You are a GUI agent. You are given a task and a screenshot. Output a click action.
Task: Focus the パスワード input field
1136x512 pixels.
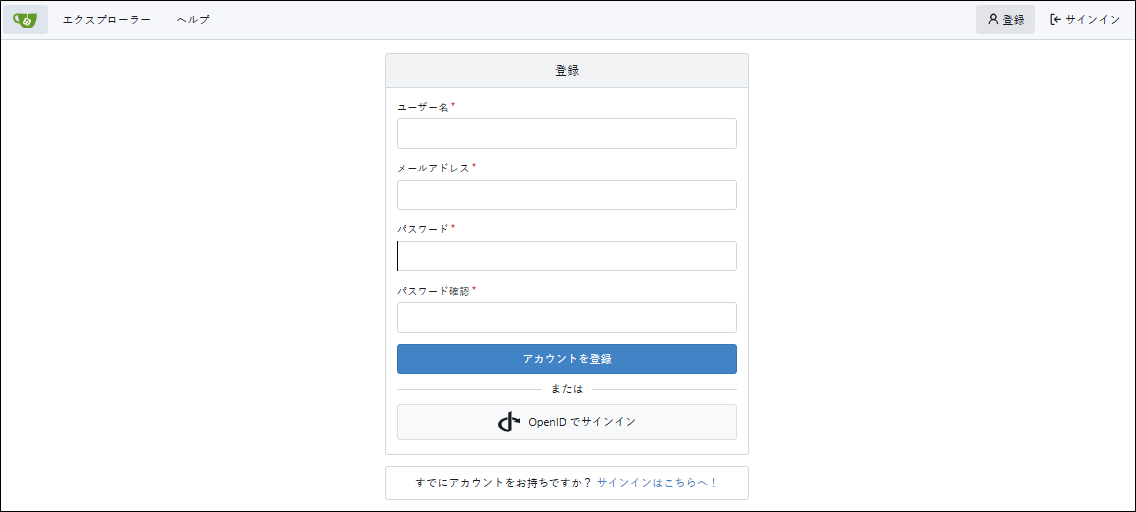coord(566,256)
